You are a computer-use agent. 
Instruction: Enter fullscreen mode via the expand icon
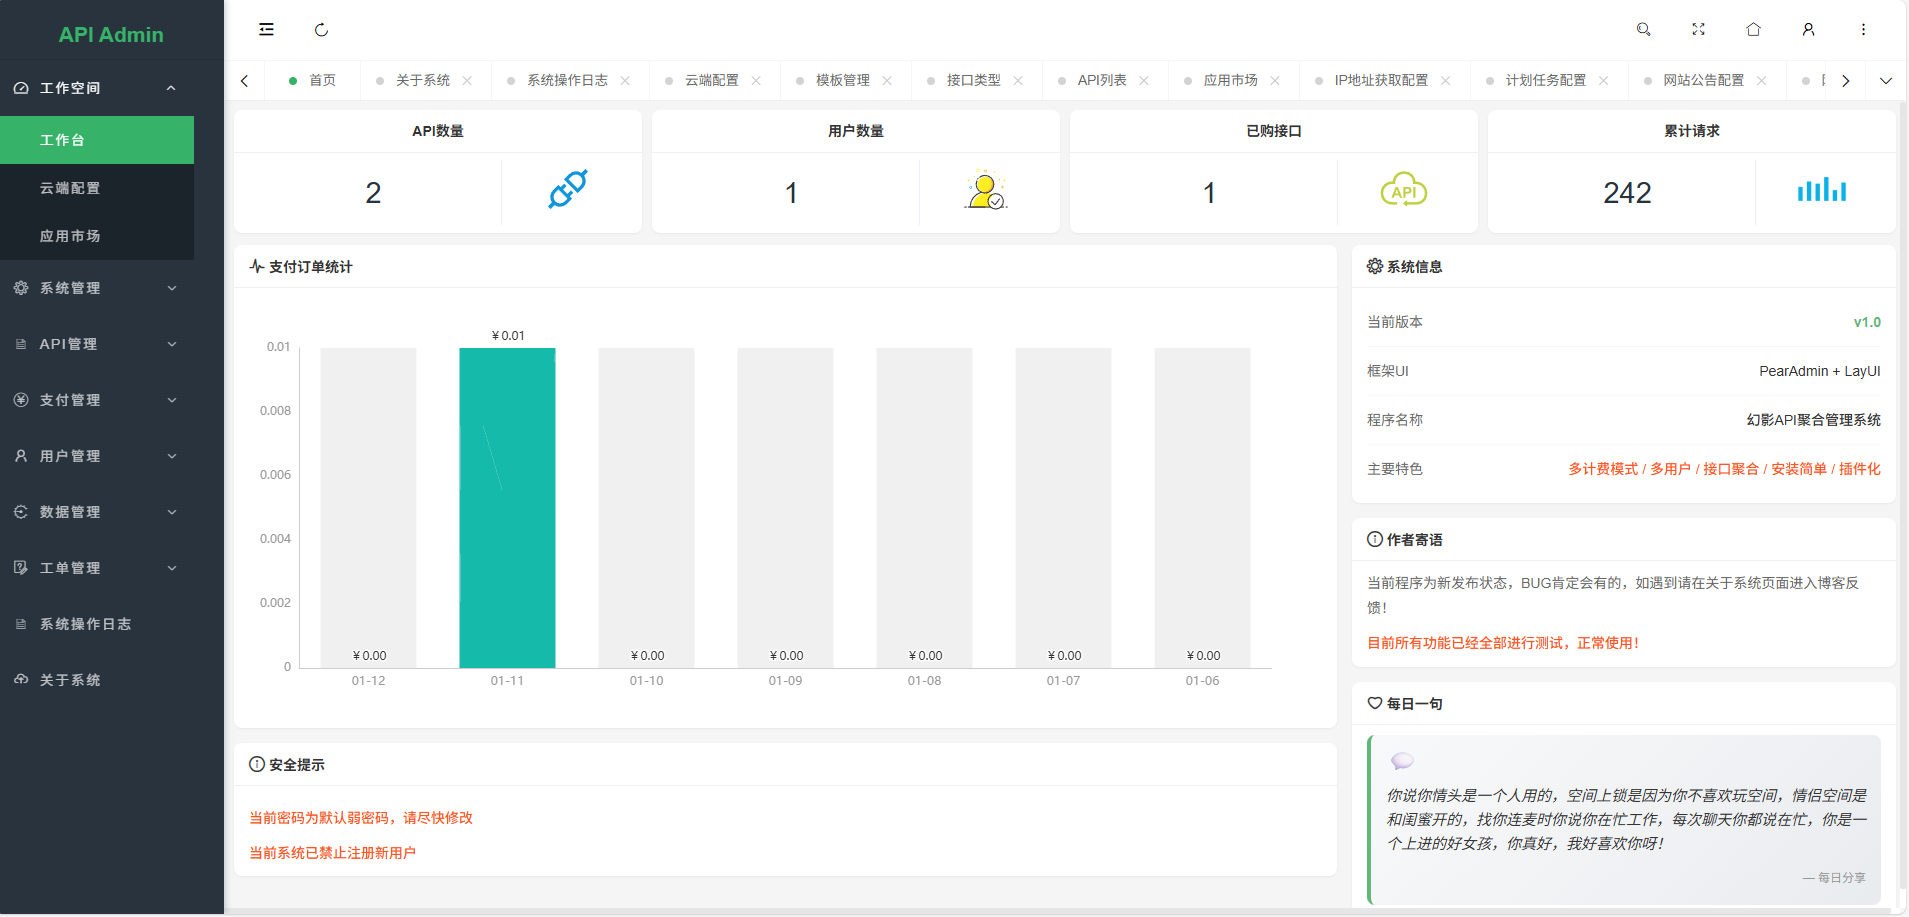(x=1698, y=29)
